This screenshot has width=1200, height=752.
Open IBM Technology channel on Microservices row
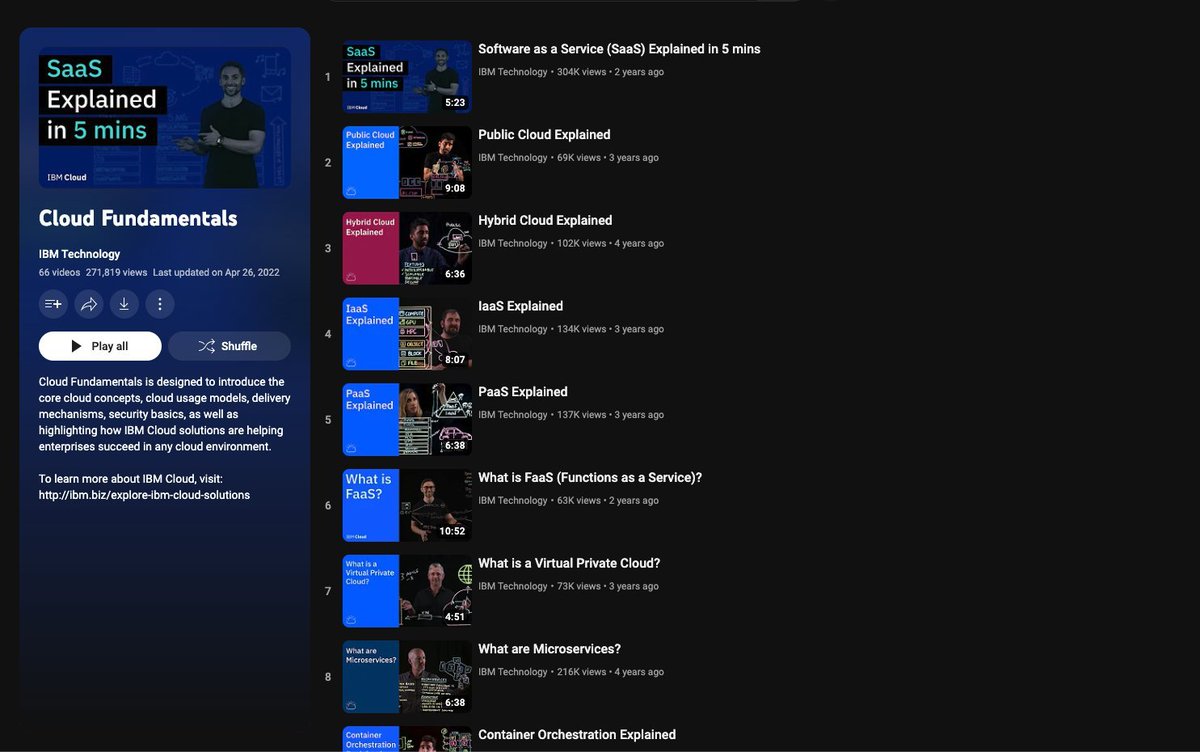[513, 672]
